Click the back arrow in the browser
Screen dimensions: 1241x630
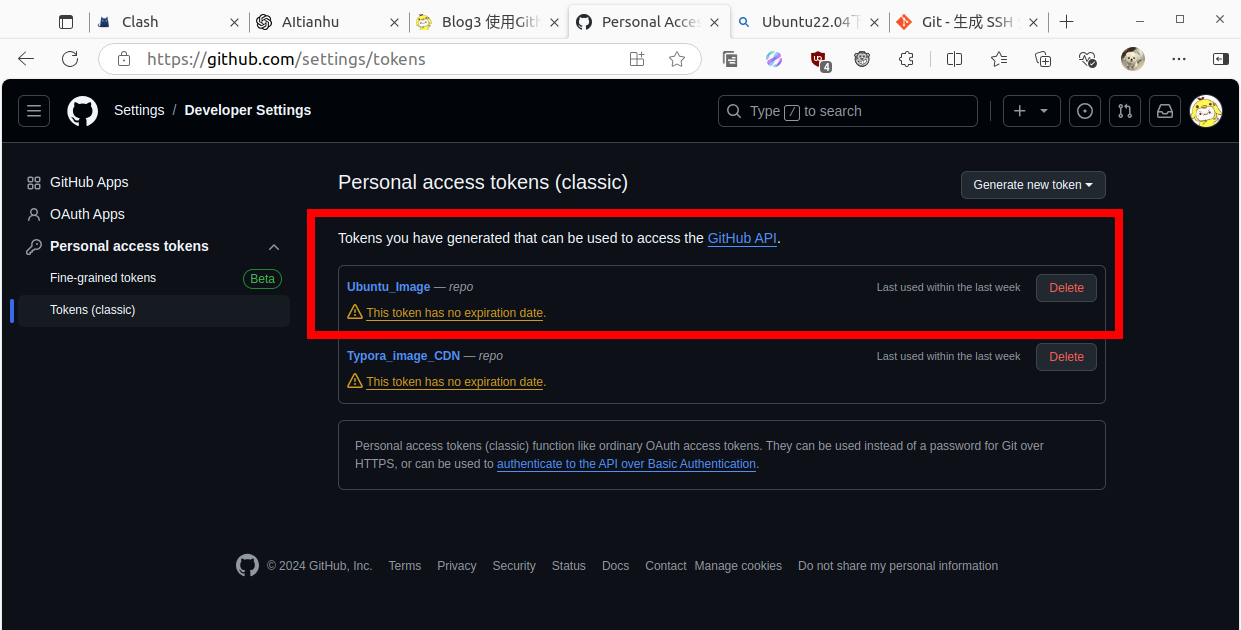26,59
